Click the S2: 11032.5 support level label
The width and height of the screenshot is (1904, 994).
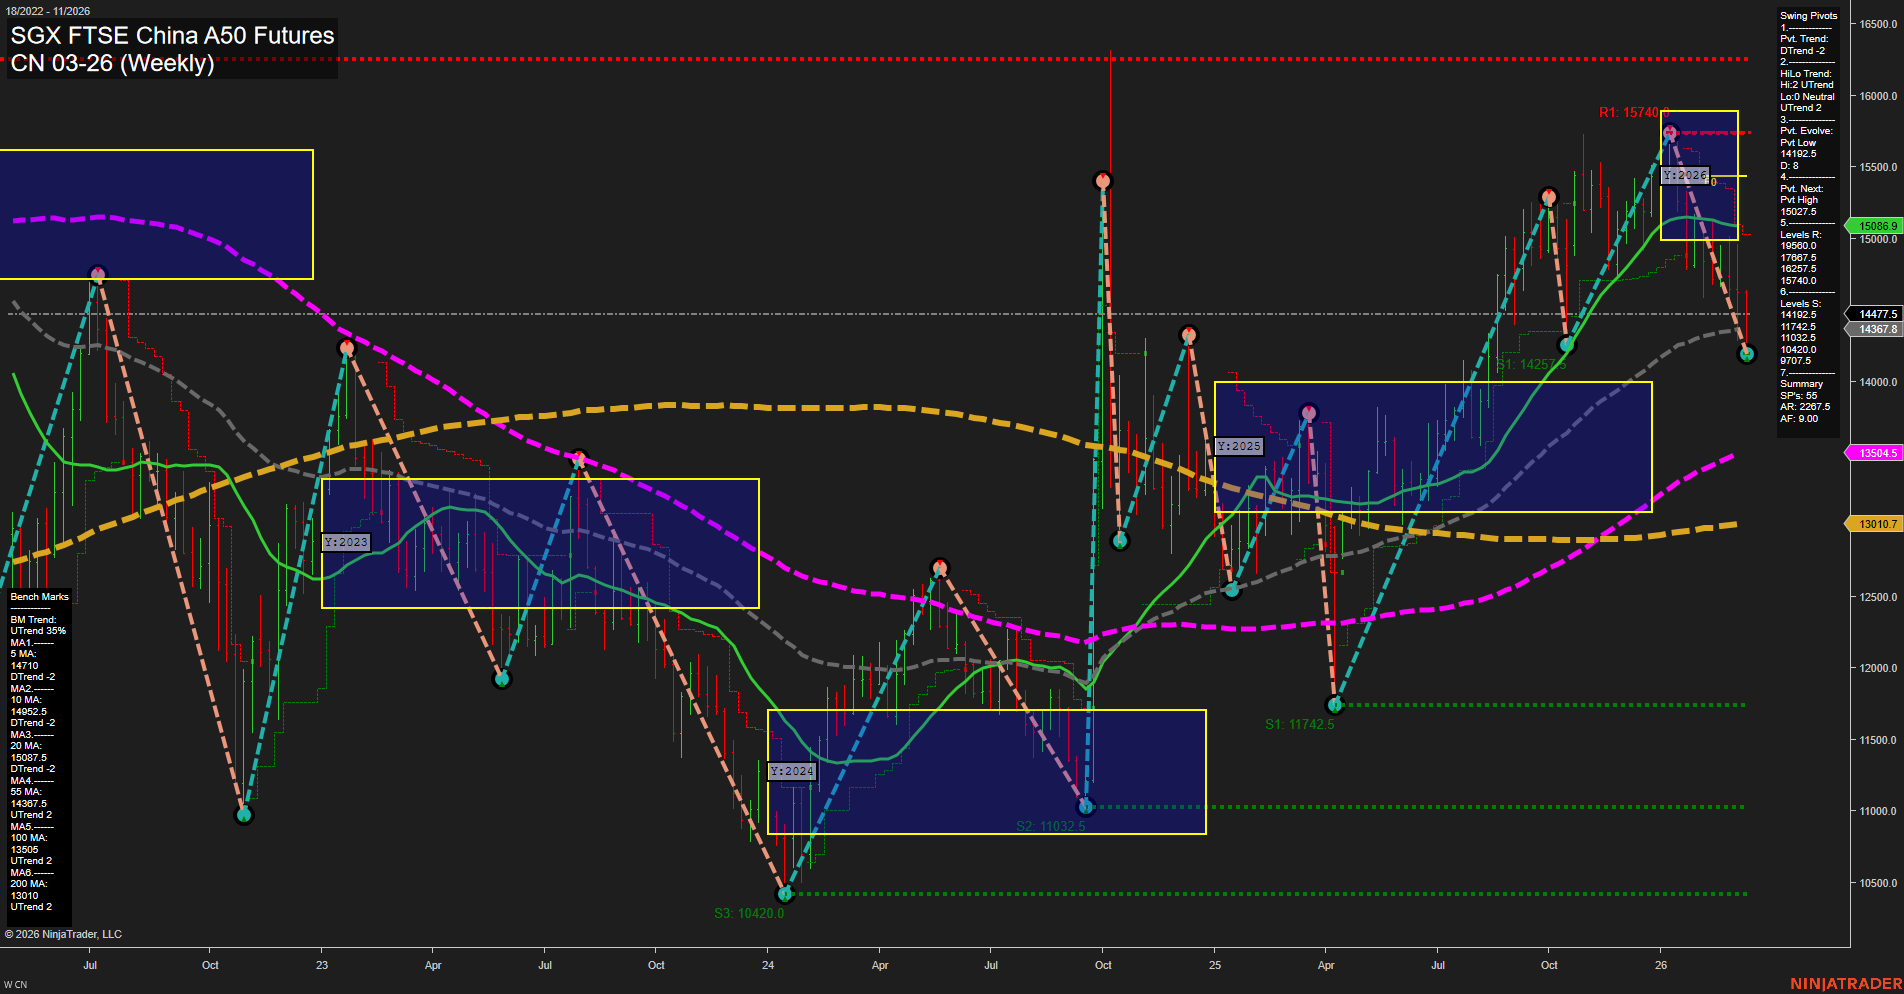pos(1050,826)
